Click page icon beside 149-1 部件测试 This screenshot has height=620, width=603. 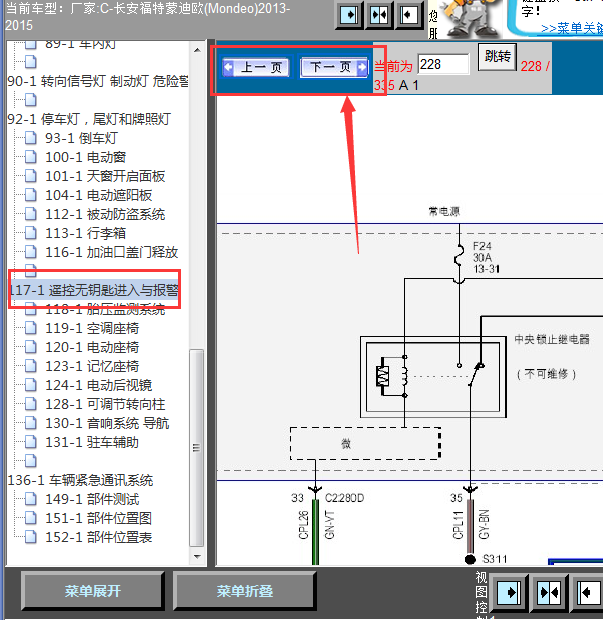click(31, 499)
